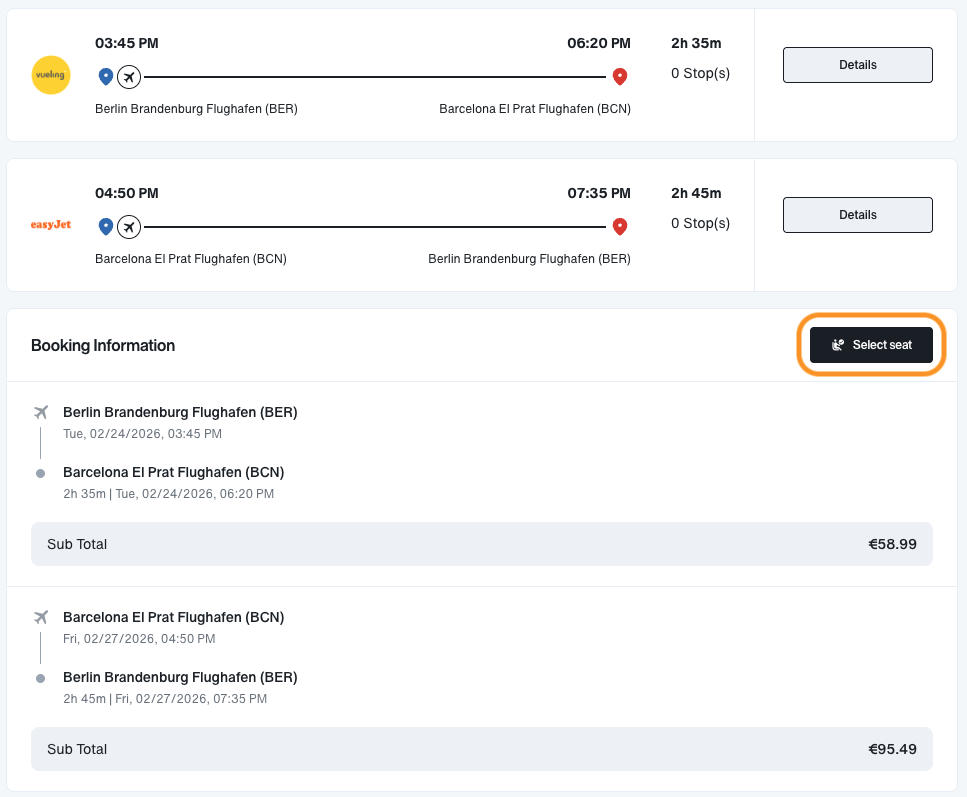This screenshot has height=797, width=967.
Task: Click 0 Stop(s) on the easyJet flight
Action: pos(701,223)
